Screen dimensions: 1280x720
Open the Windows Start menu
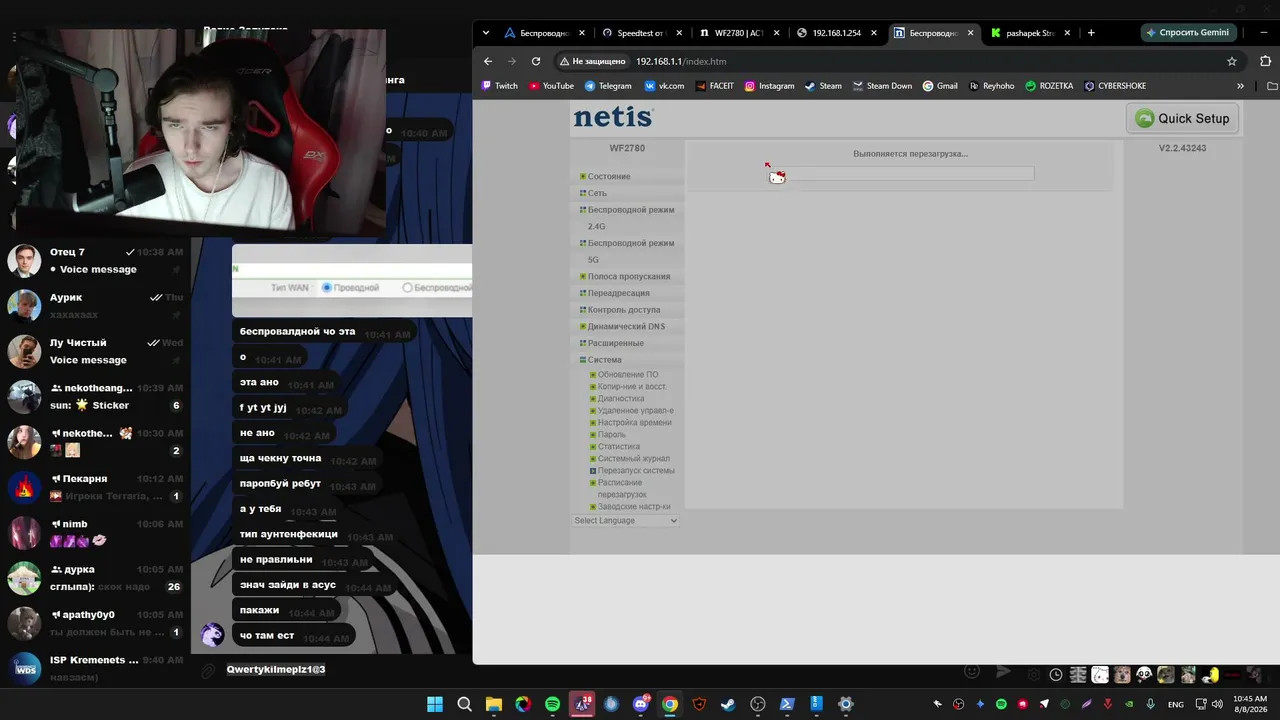click(x=435, y=704)
